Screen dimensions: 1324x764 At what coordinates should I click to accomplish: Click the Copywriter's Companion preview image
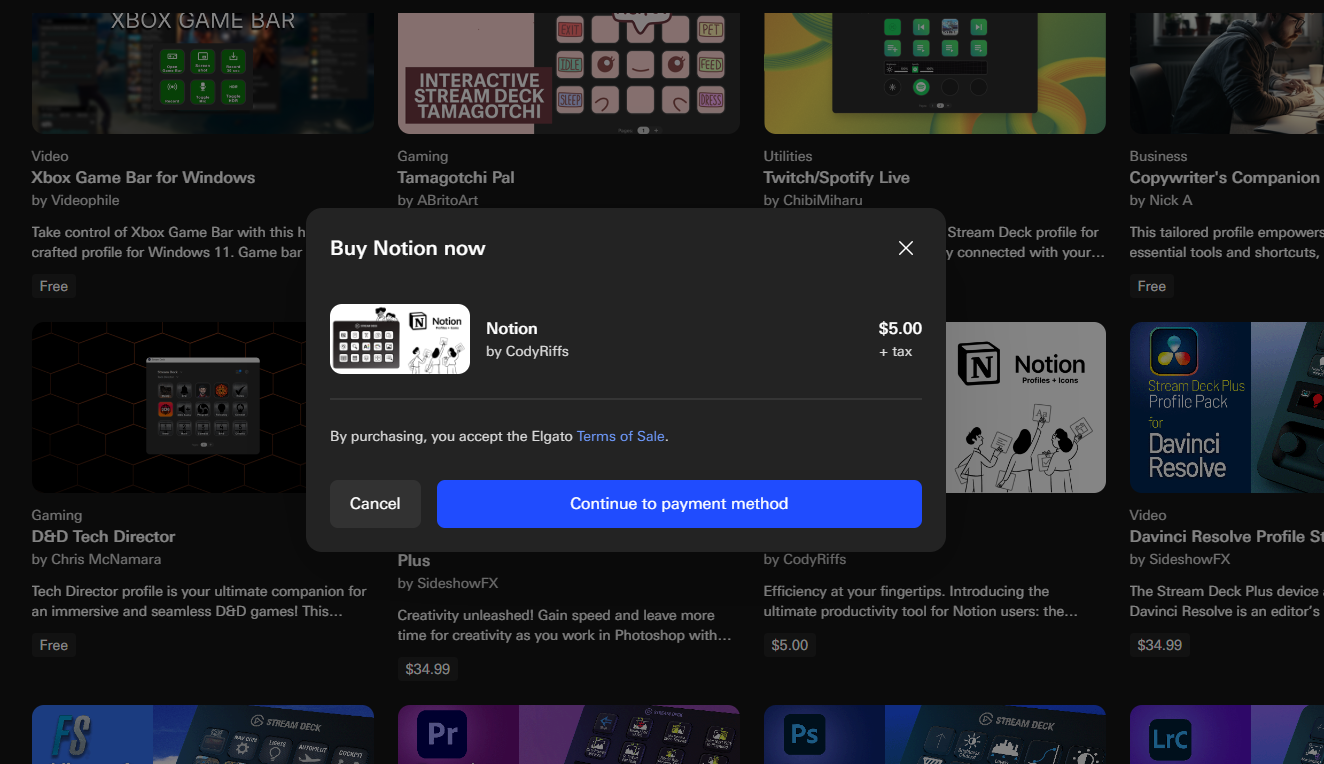pyautogui.click(x=1227, y=73)
